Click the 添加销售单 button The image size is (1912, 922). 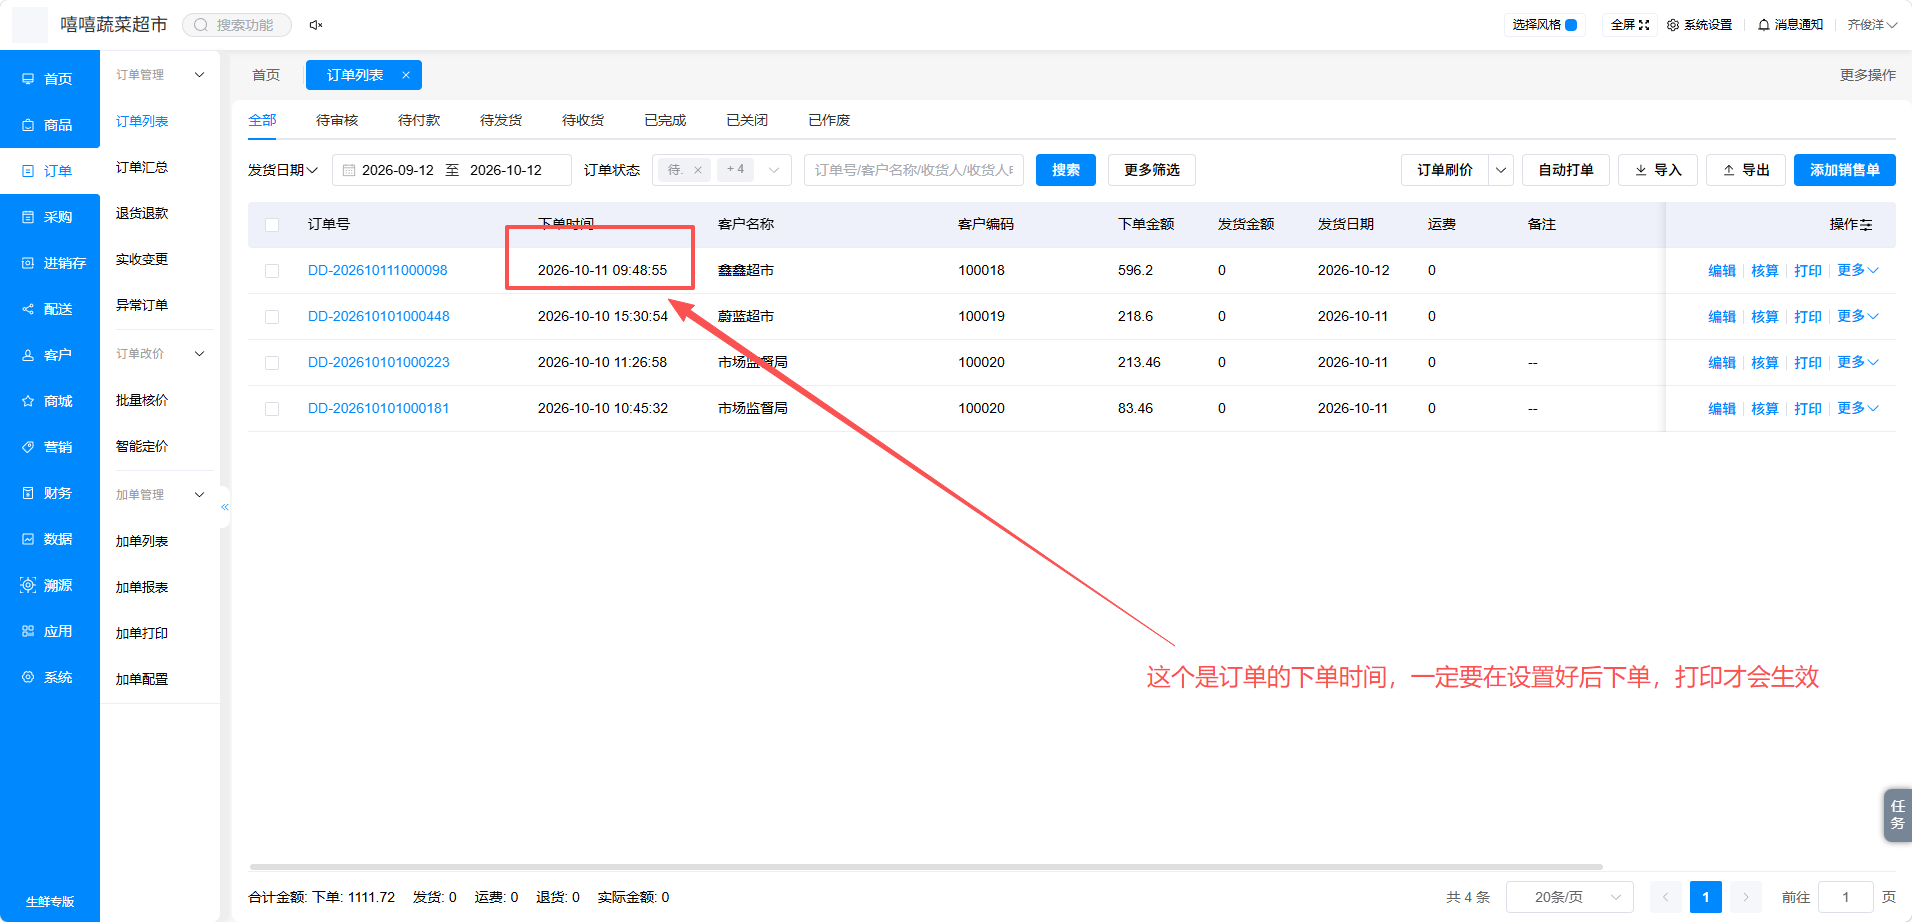pyautogui.click(x=1845, y=170)
